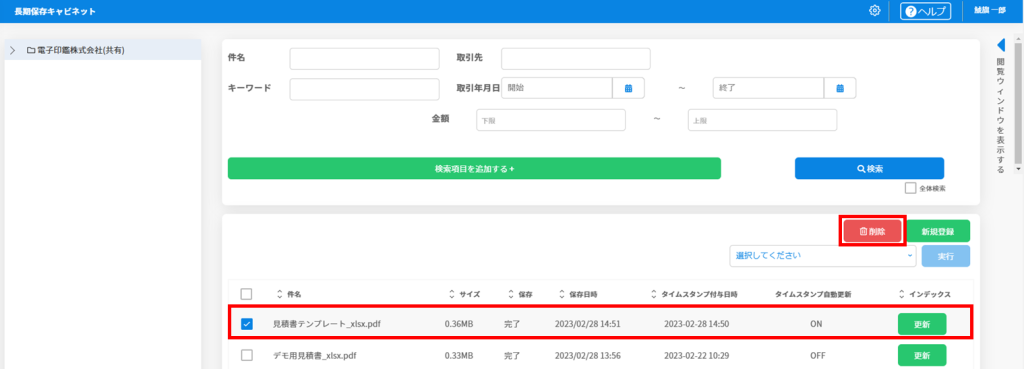Click 更新 in 見積書テンプレート row
The height and width of the screenshot is (369, 1024).
[921, 324]
